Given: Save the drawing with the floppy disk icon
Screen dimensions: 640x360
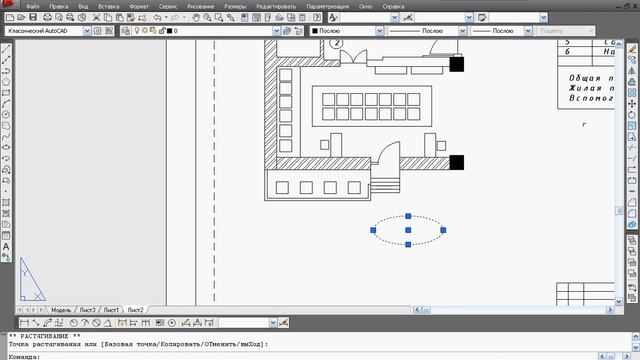Looking at the screenshot, I should (x=33, y=18).
